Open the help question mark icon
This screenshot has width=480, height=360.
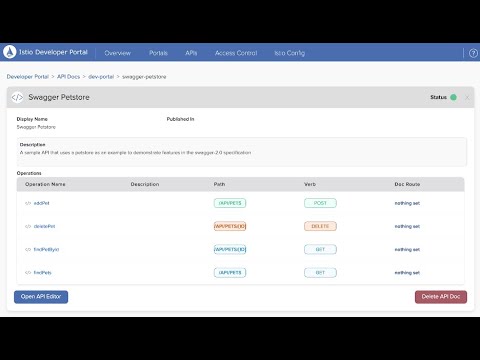coord(473,53)
